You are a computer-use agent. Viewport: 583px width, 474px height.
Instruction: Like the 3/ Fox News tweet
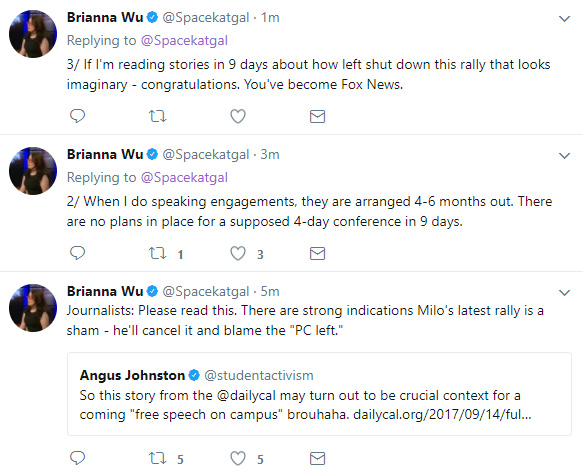(238, 116)
